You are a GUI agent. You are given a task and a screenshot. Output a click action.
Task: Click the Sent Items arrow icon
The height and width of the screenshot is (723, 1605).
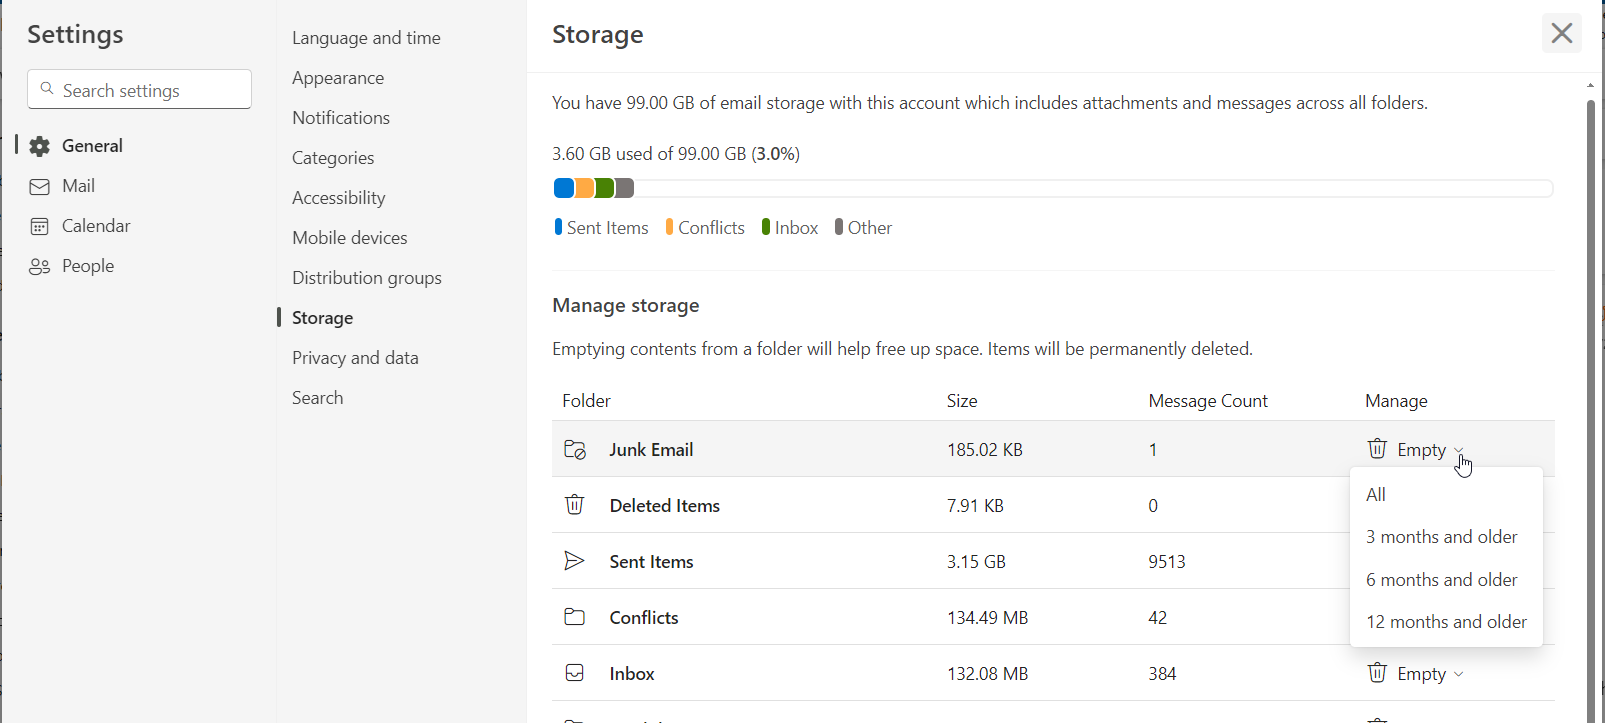click(x=575, y=561)
